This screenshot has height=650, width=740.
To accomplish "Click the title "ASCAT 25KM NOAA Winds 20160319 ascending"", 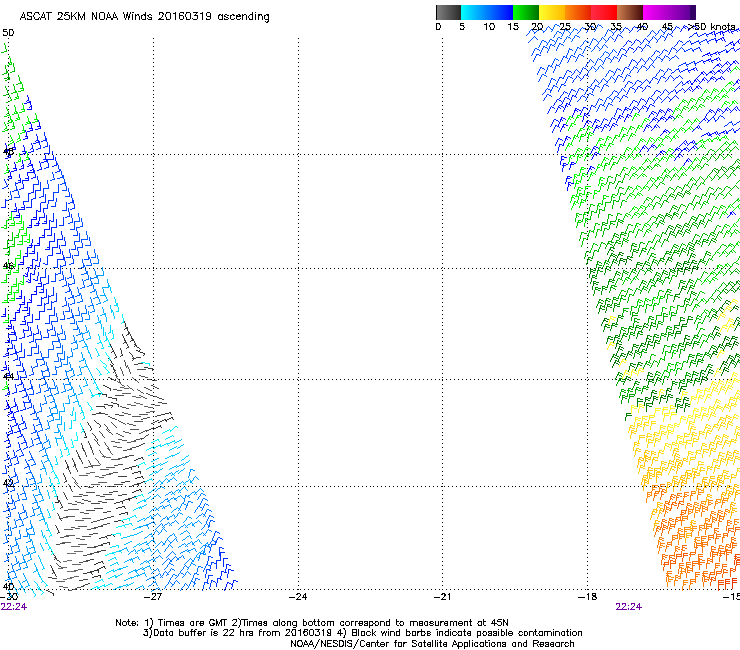I will 144,17.
